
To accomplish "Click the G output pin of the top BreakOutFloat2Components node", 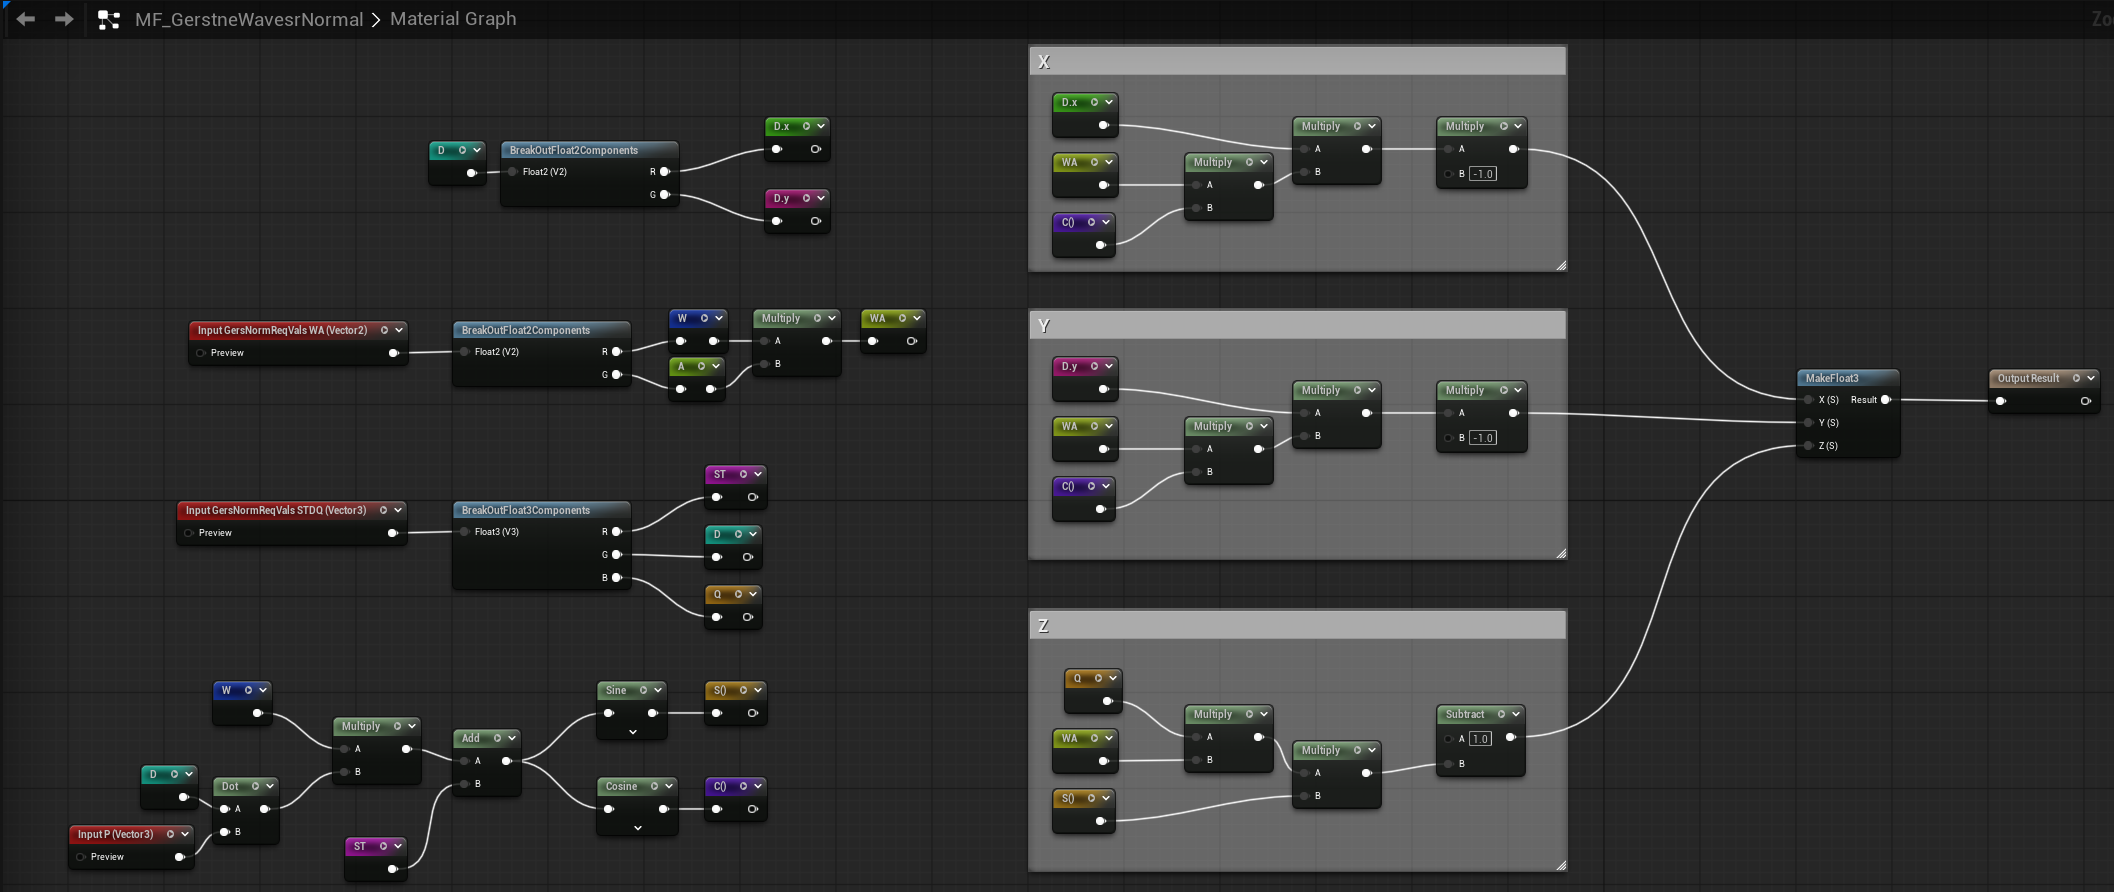I will point(665,195).
